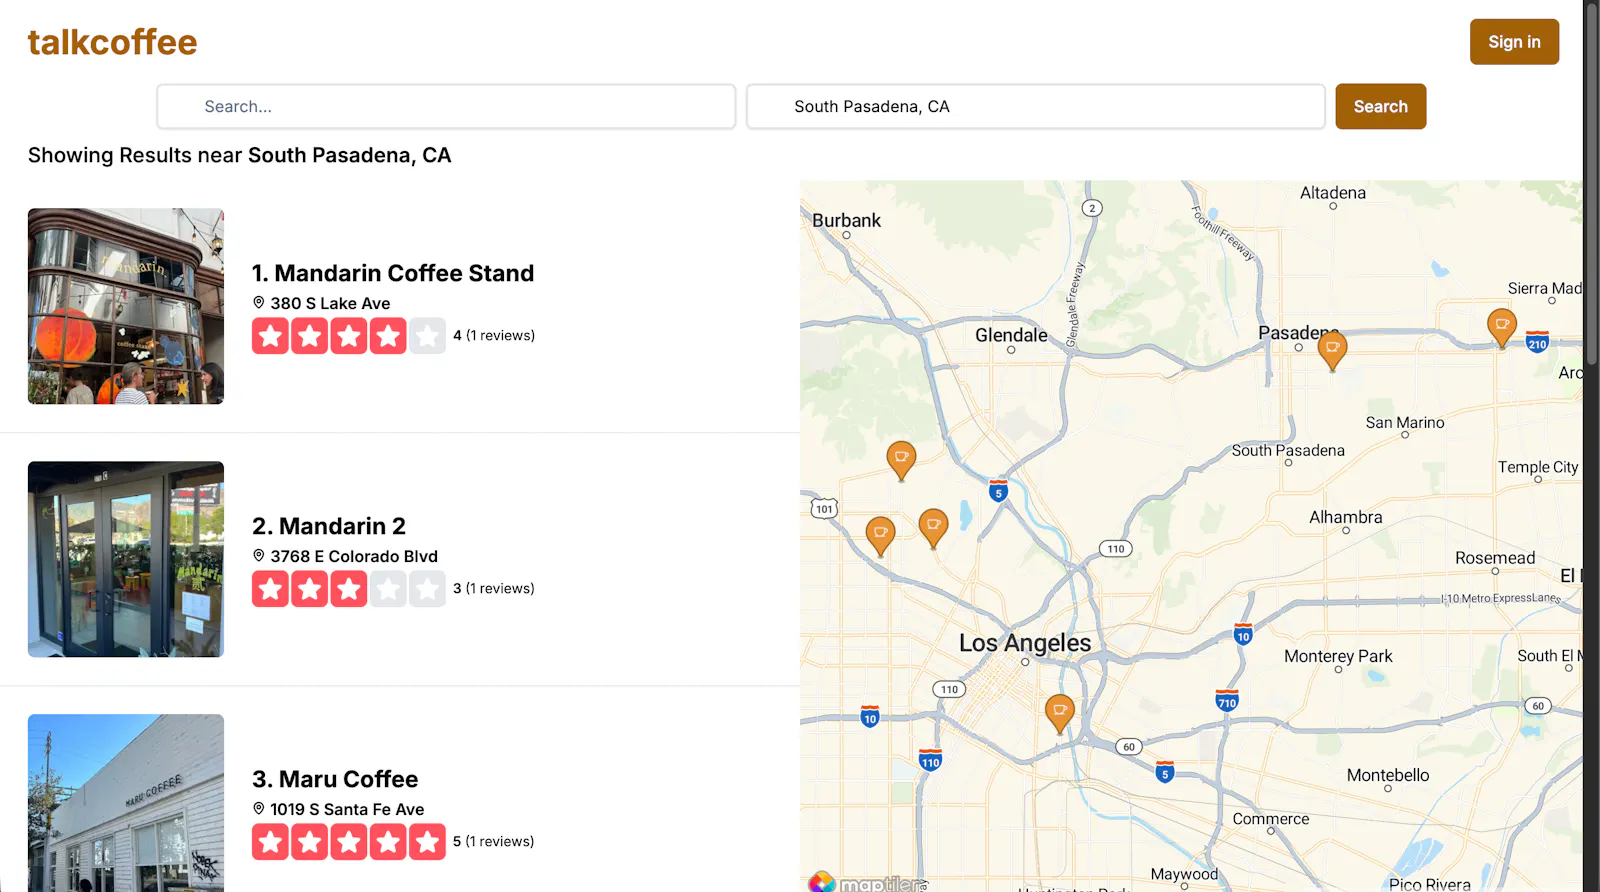1600x892 pixels.
Task: Click the Search button
Action: click(x=1380, y=106)
